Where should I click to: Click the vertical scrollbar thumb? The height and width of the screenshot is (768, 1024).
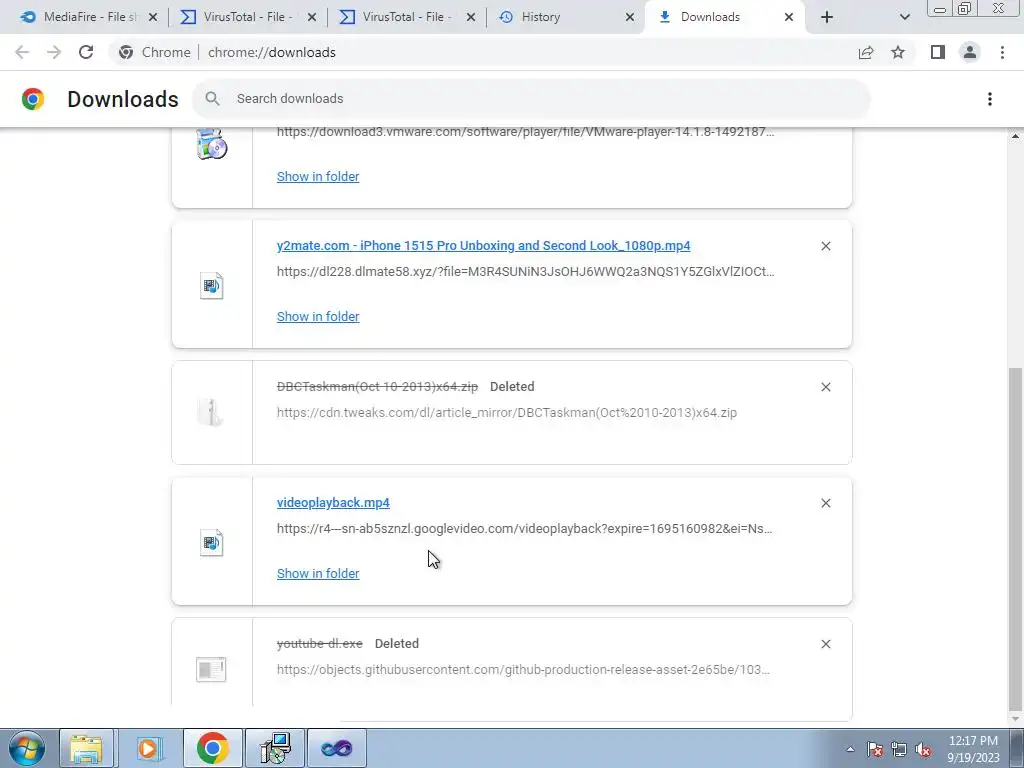[x=1015, y=539]
